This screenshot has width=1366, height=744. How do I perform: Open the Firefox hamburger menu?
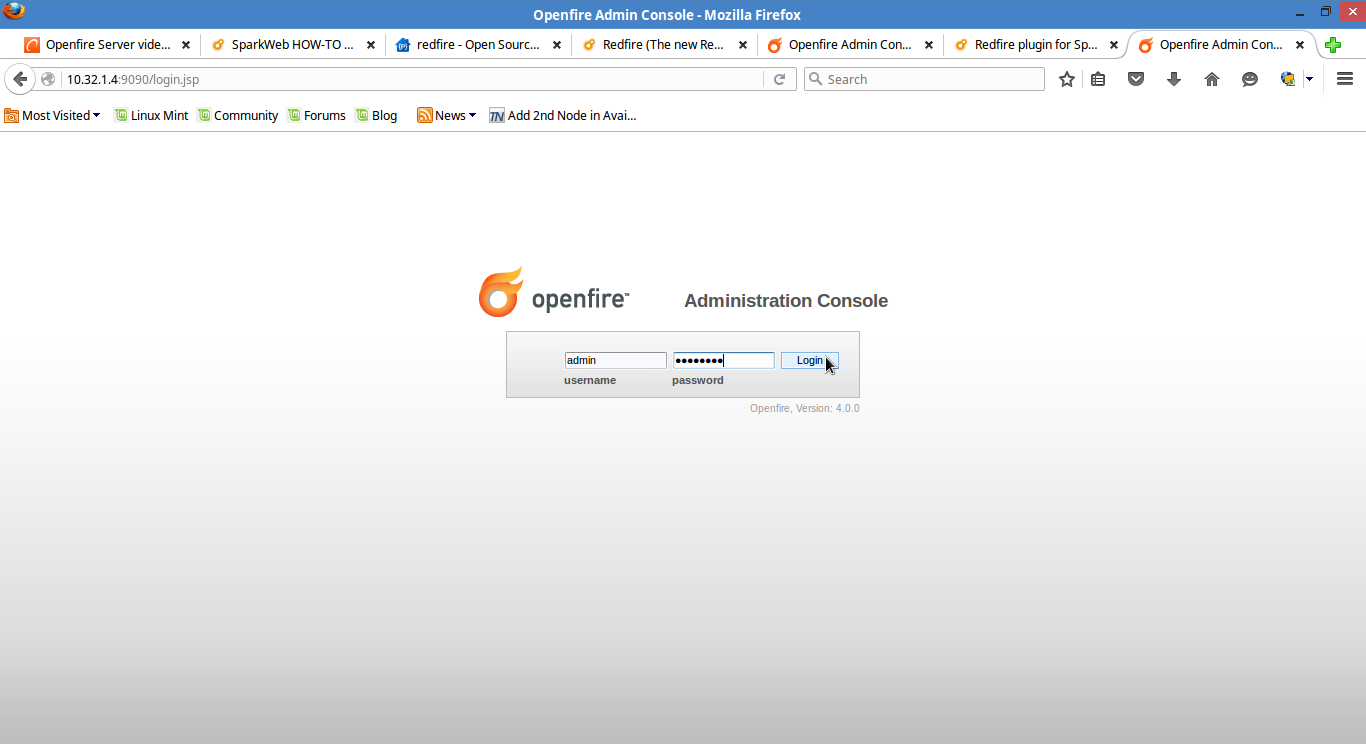pos(1345,79)
